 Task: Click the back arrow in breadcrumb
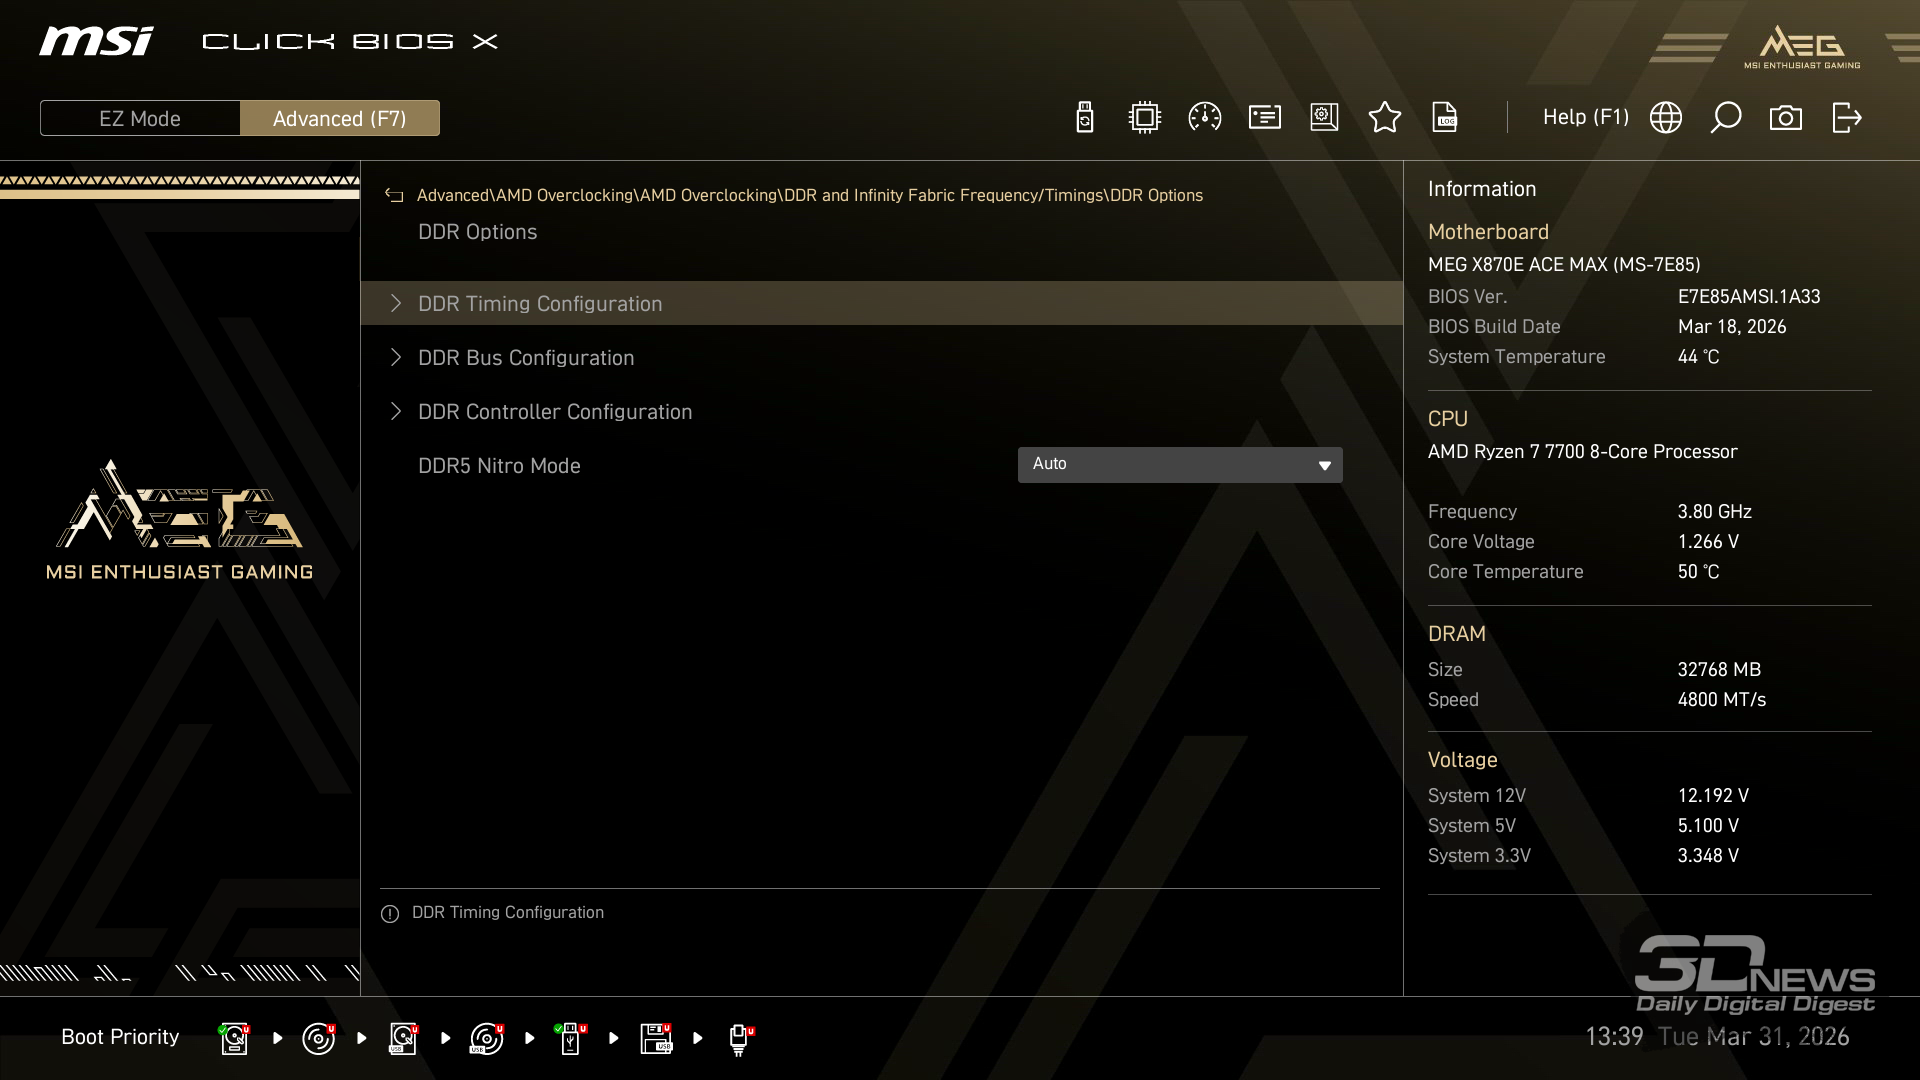pos(394,196)
